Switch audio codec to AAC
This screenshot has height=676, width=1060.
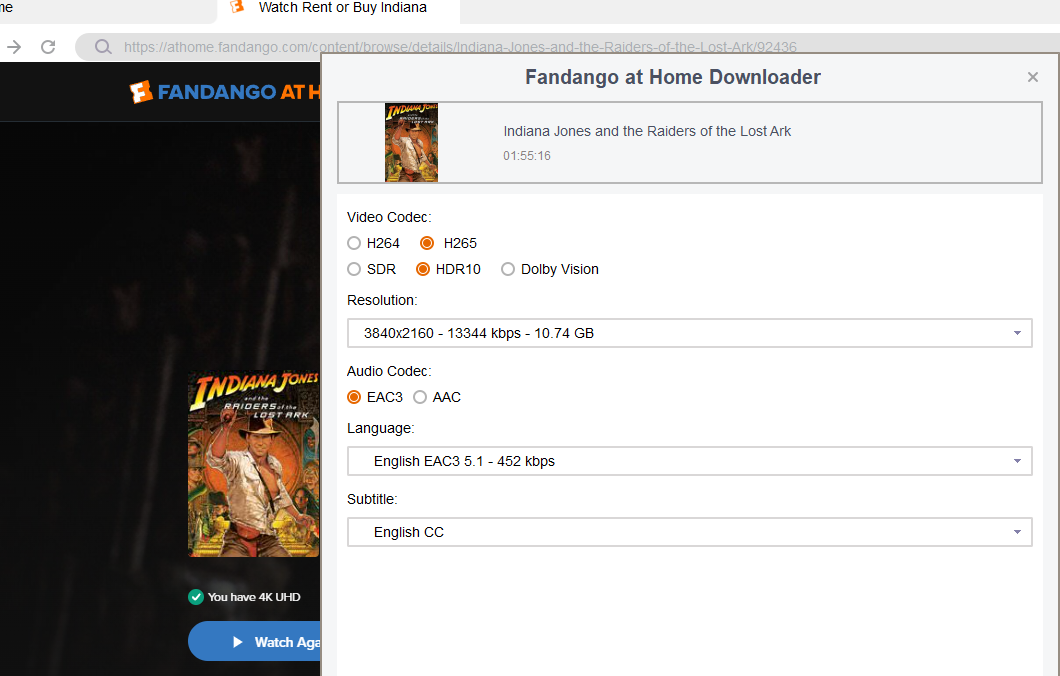(x=420, y=397)
